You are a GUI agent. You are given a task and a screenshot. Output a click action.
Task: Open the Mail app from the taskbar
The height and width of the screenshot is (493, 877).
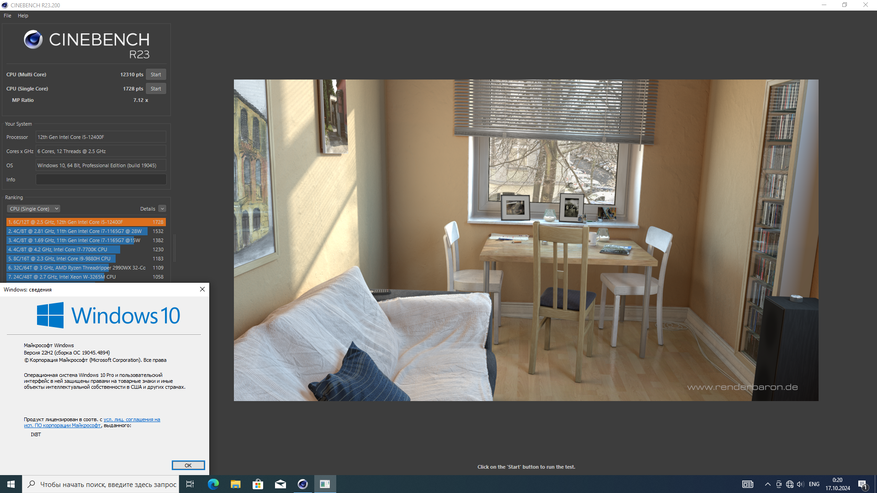pyautogui.click(x=280, y=484)
